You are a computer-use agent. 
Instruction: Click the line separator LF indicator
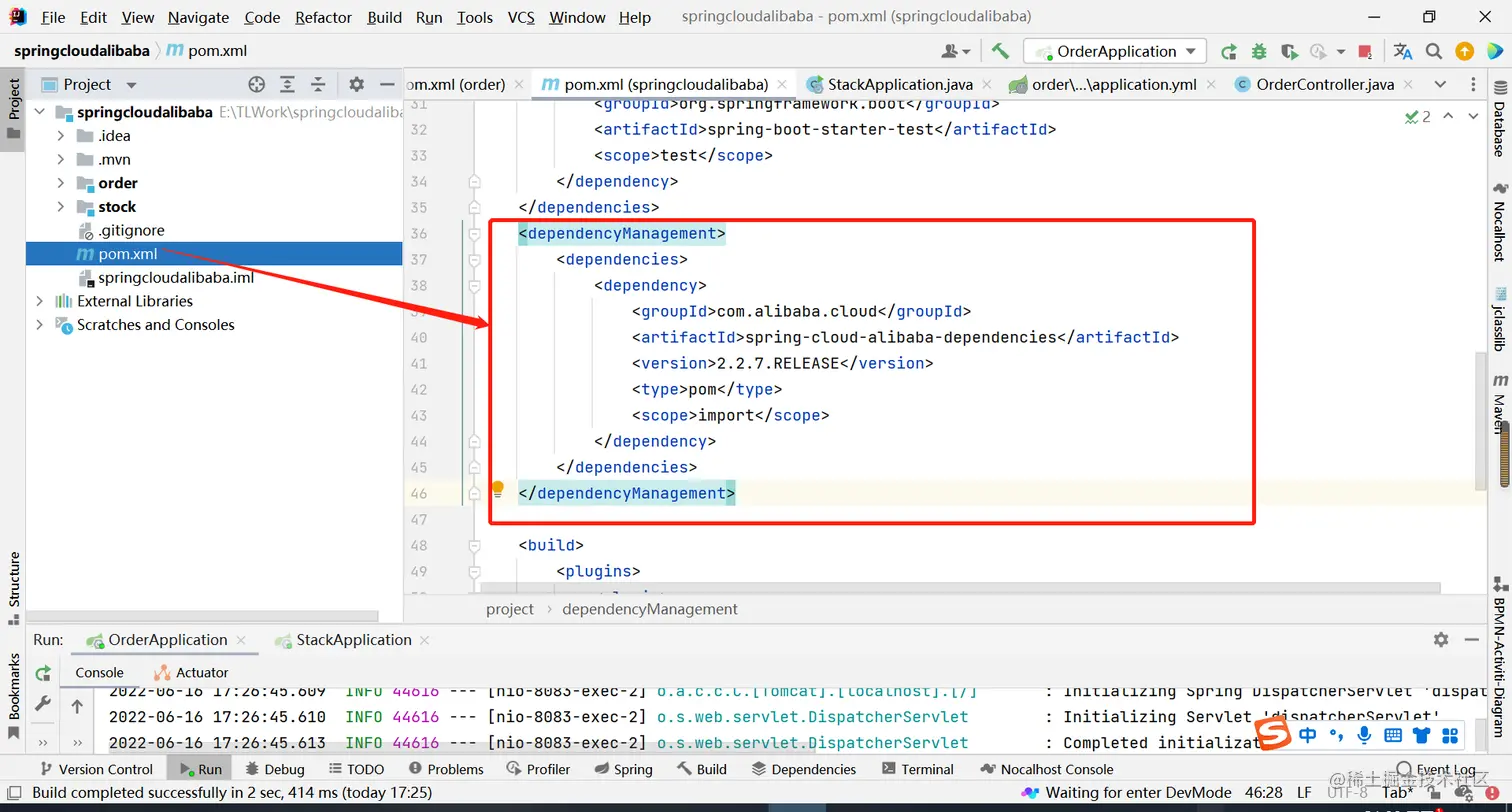tap(1304, 793)
